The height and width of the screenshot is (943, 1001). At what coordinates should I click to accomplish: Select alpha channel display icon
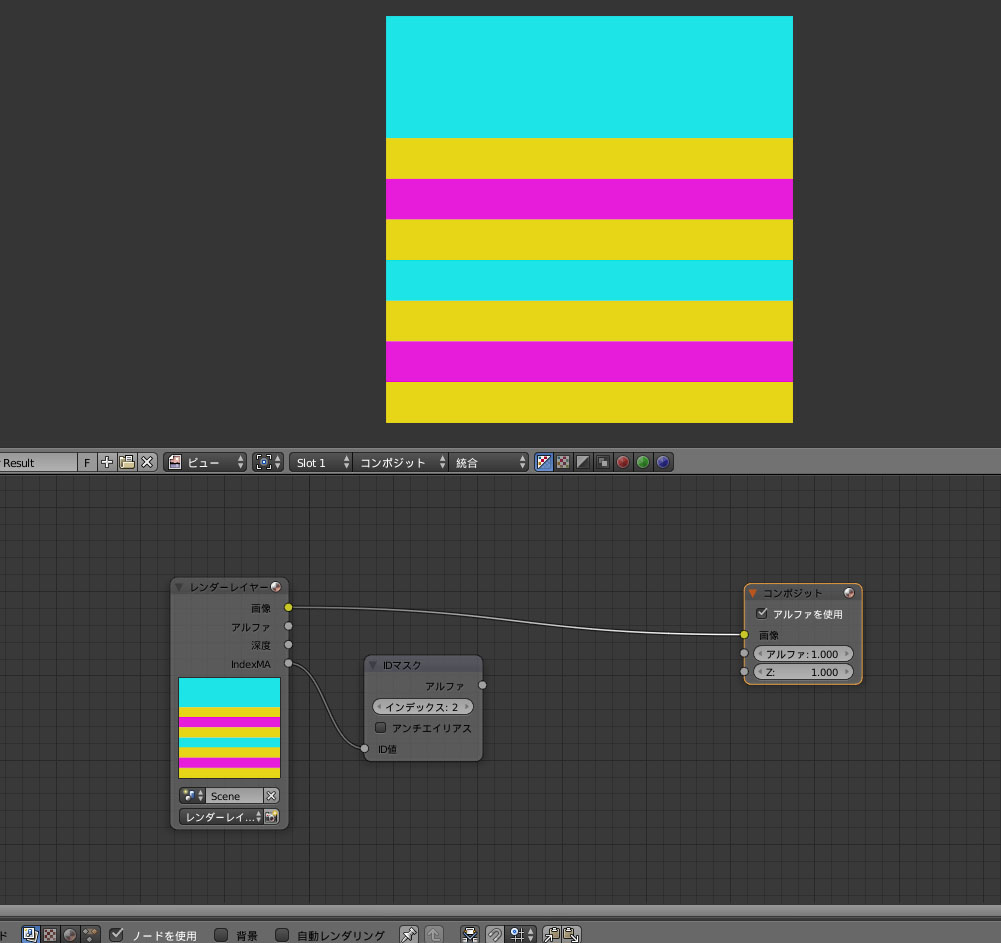(x=583, y=462)
